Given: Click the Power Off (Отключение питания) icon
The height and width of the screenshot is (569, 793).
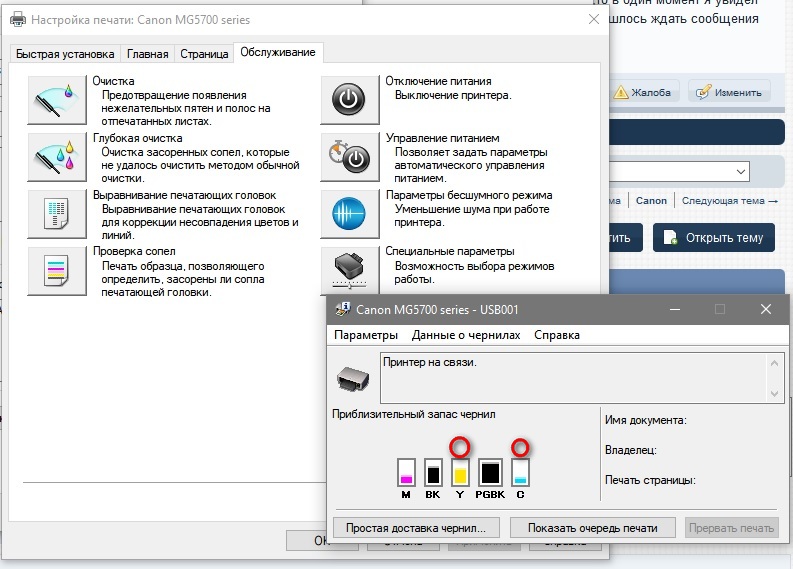Looking at the screenshot, I should point(350,100).
